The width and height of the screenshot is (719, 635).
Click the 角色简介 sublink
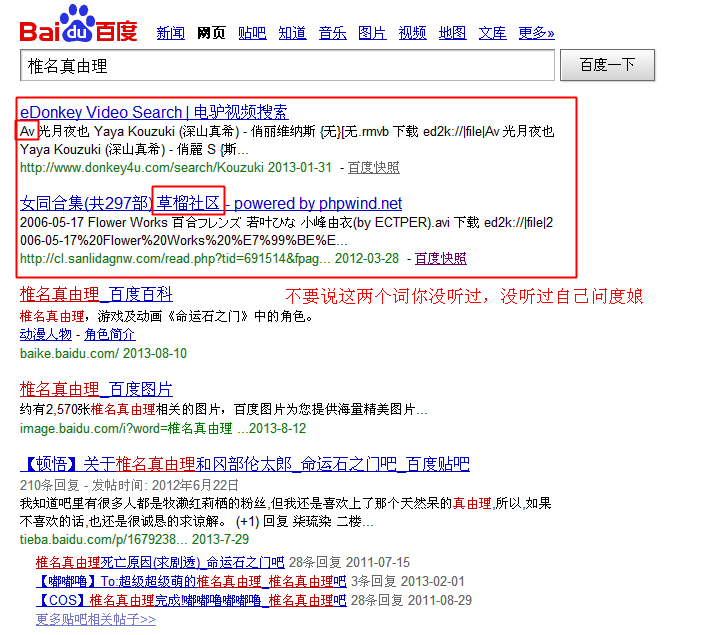point(110,334)
